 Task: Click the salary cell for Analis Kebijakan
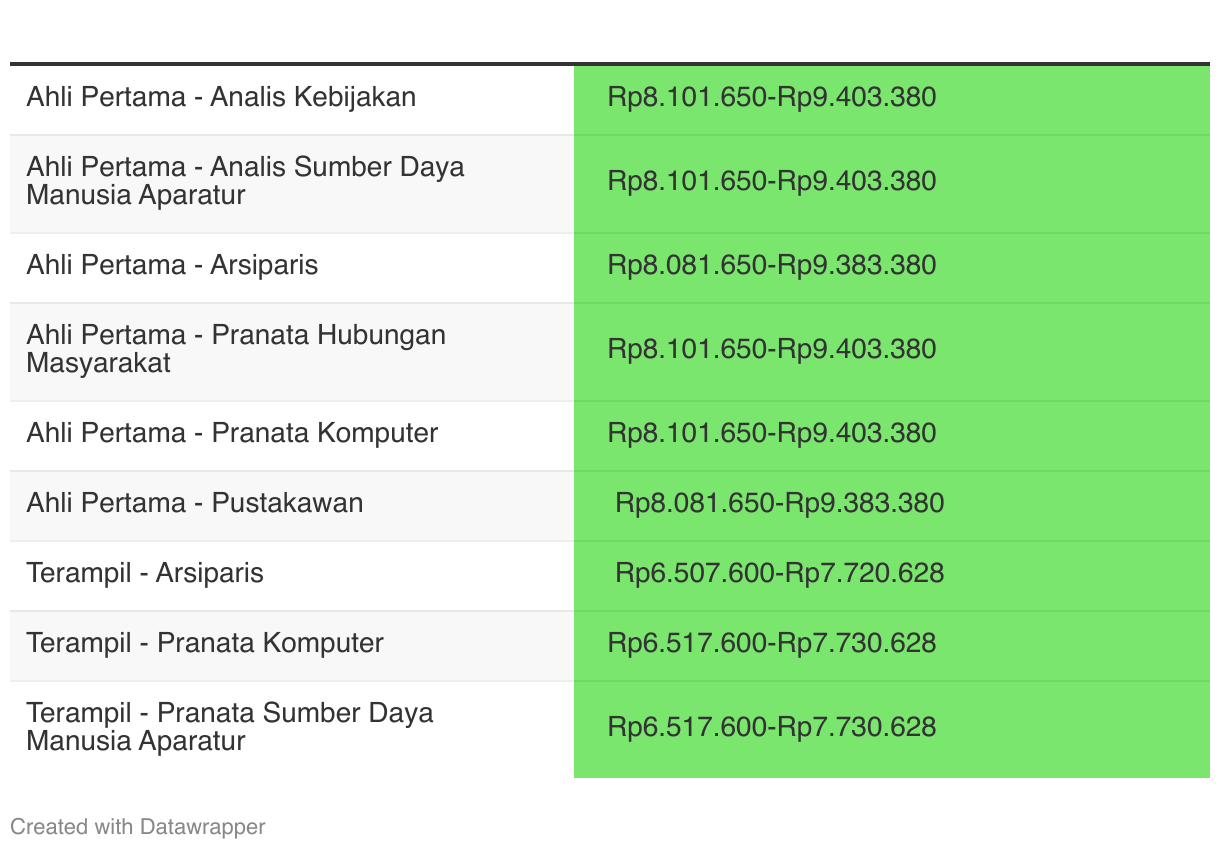772,97
